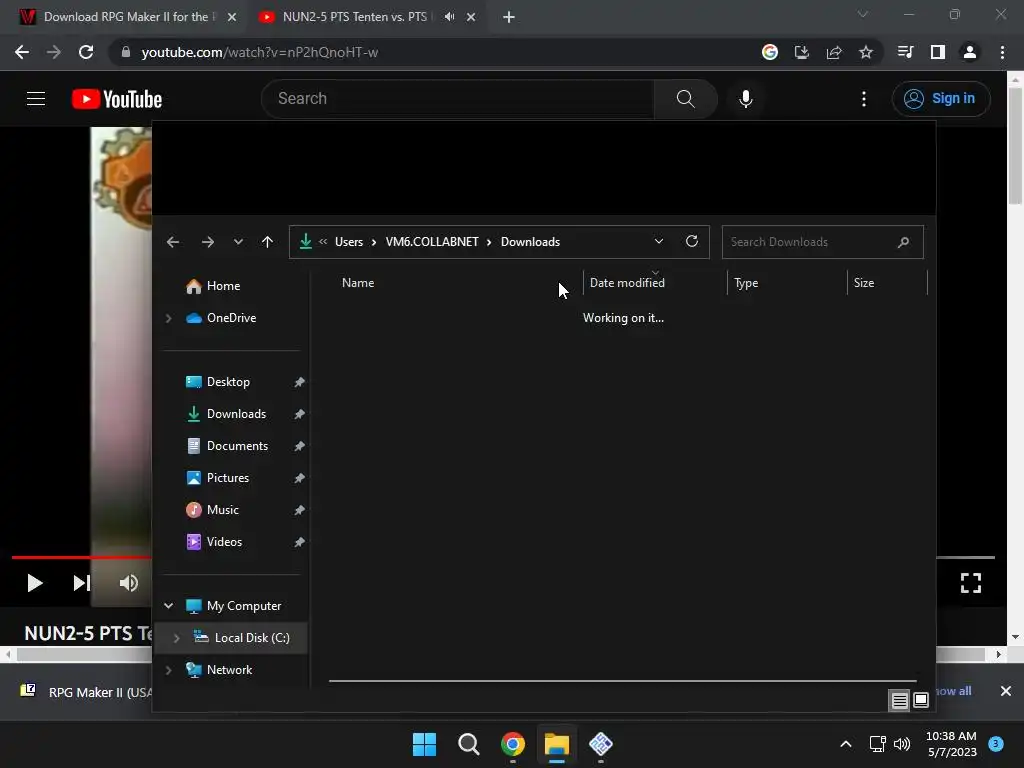Click the YouTube logo
1024x768 pixels.
coord(117,99)
